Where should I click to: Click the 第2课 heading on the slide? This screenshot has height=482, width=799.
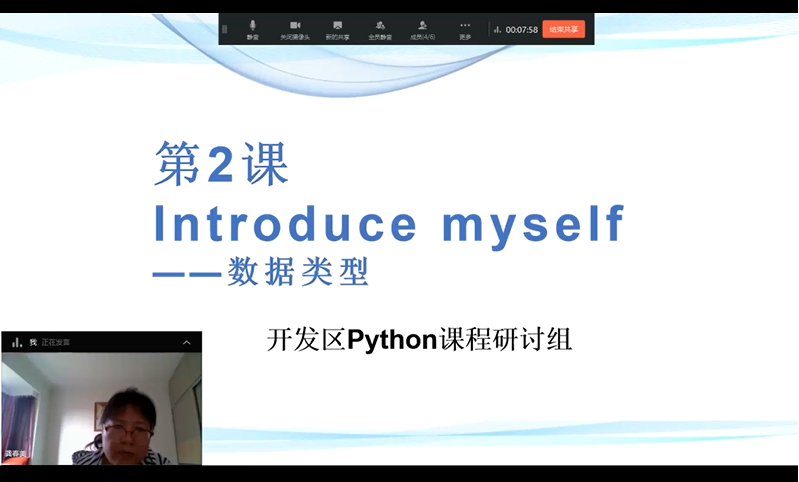coord(221,165)
